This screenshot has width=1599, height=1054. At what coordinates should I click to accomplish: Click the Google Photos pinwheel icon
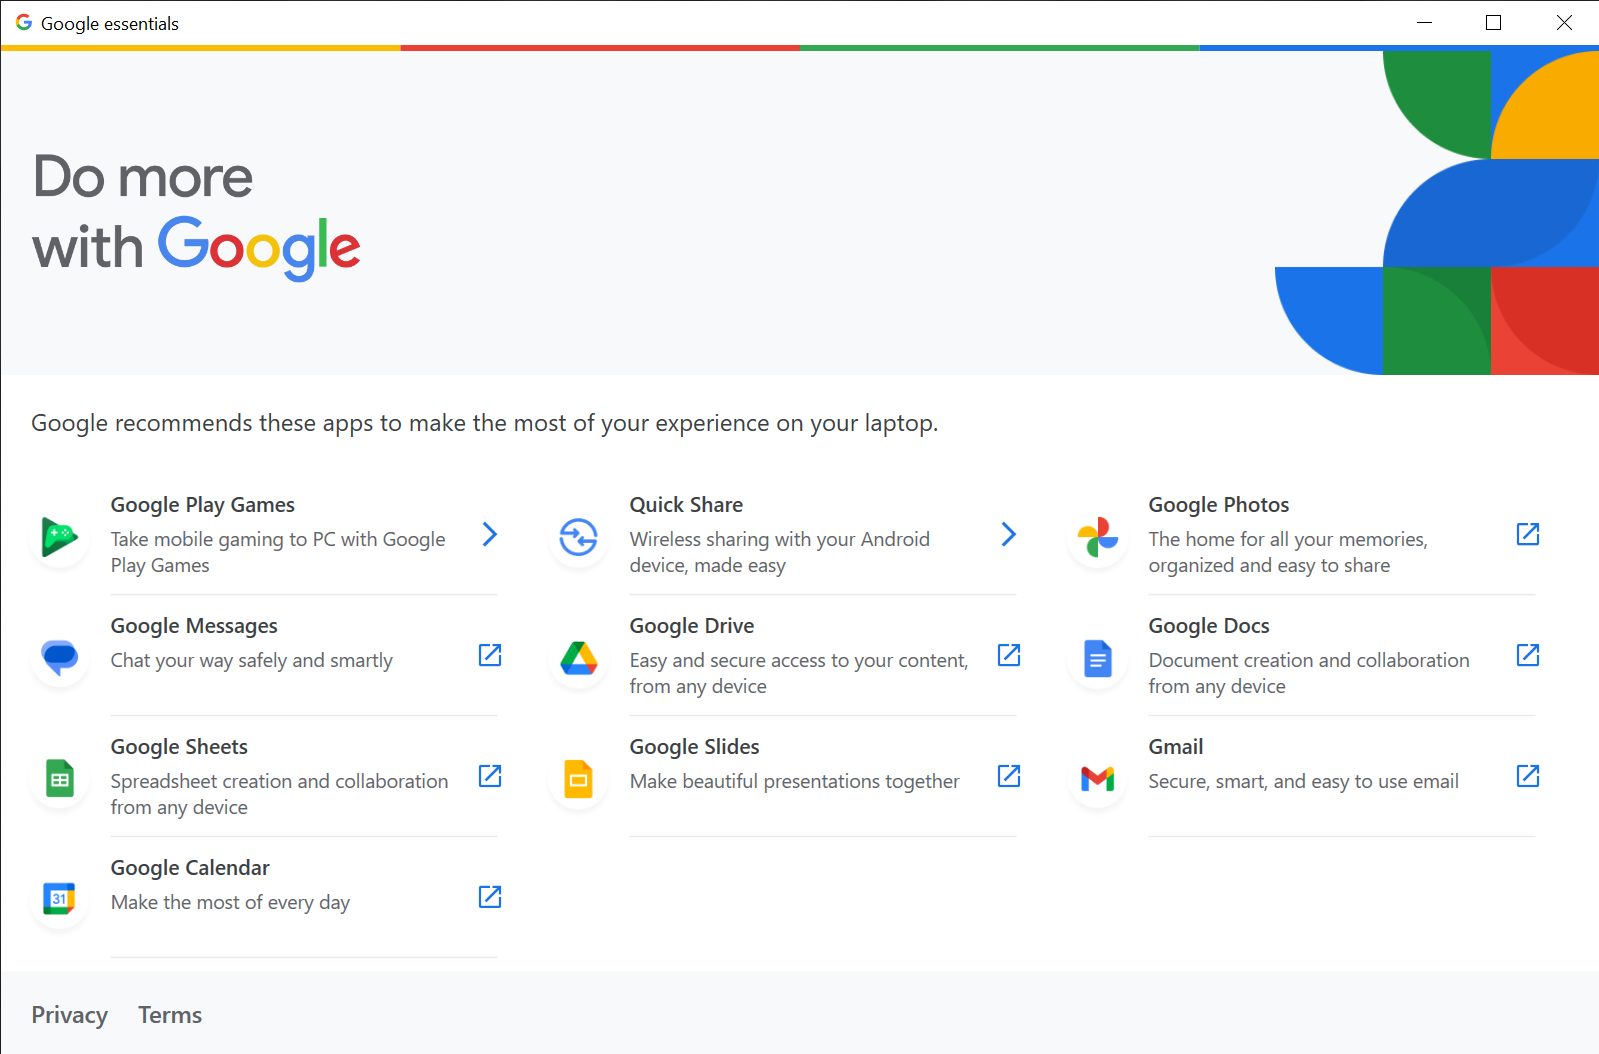click(x=1098, y=537)
